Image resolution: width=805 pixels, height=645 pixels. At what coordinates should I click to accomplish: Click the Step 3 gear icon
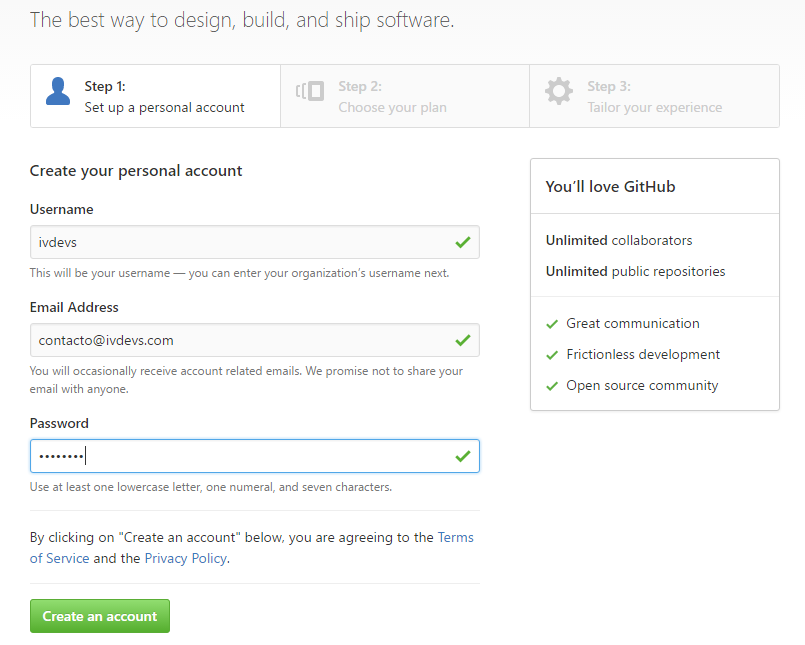pyautogui.click(x=559, y=91)
